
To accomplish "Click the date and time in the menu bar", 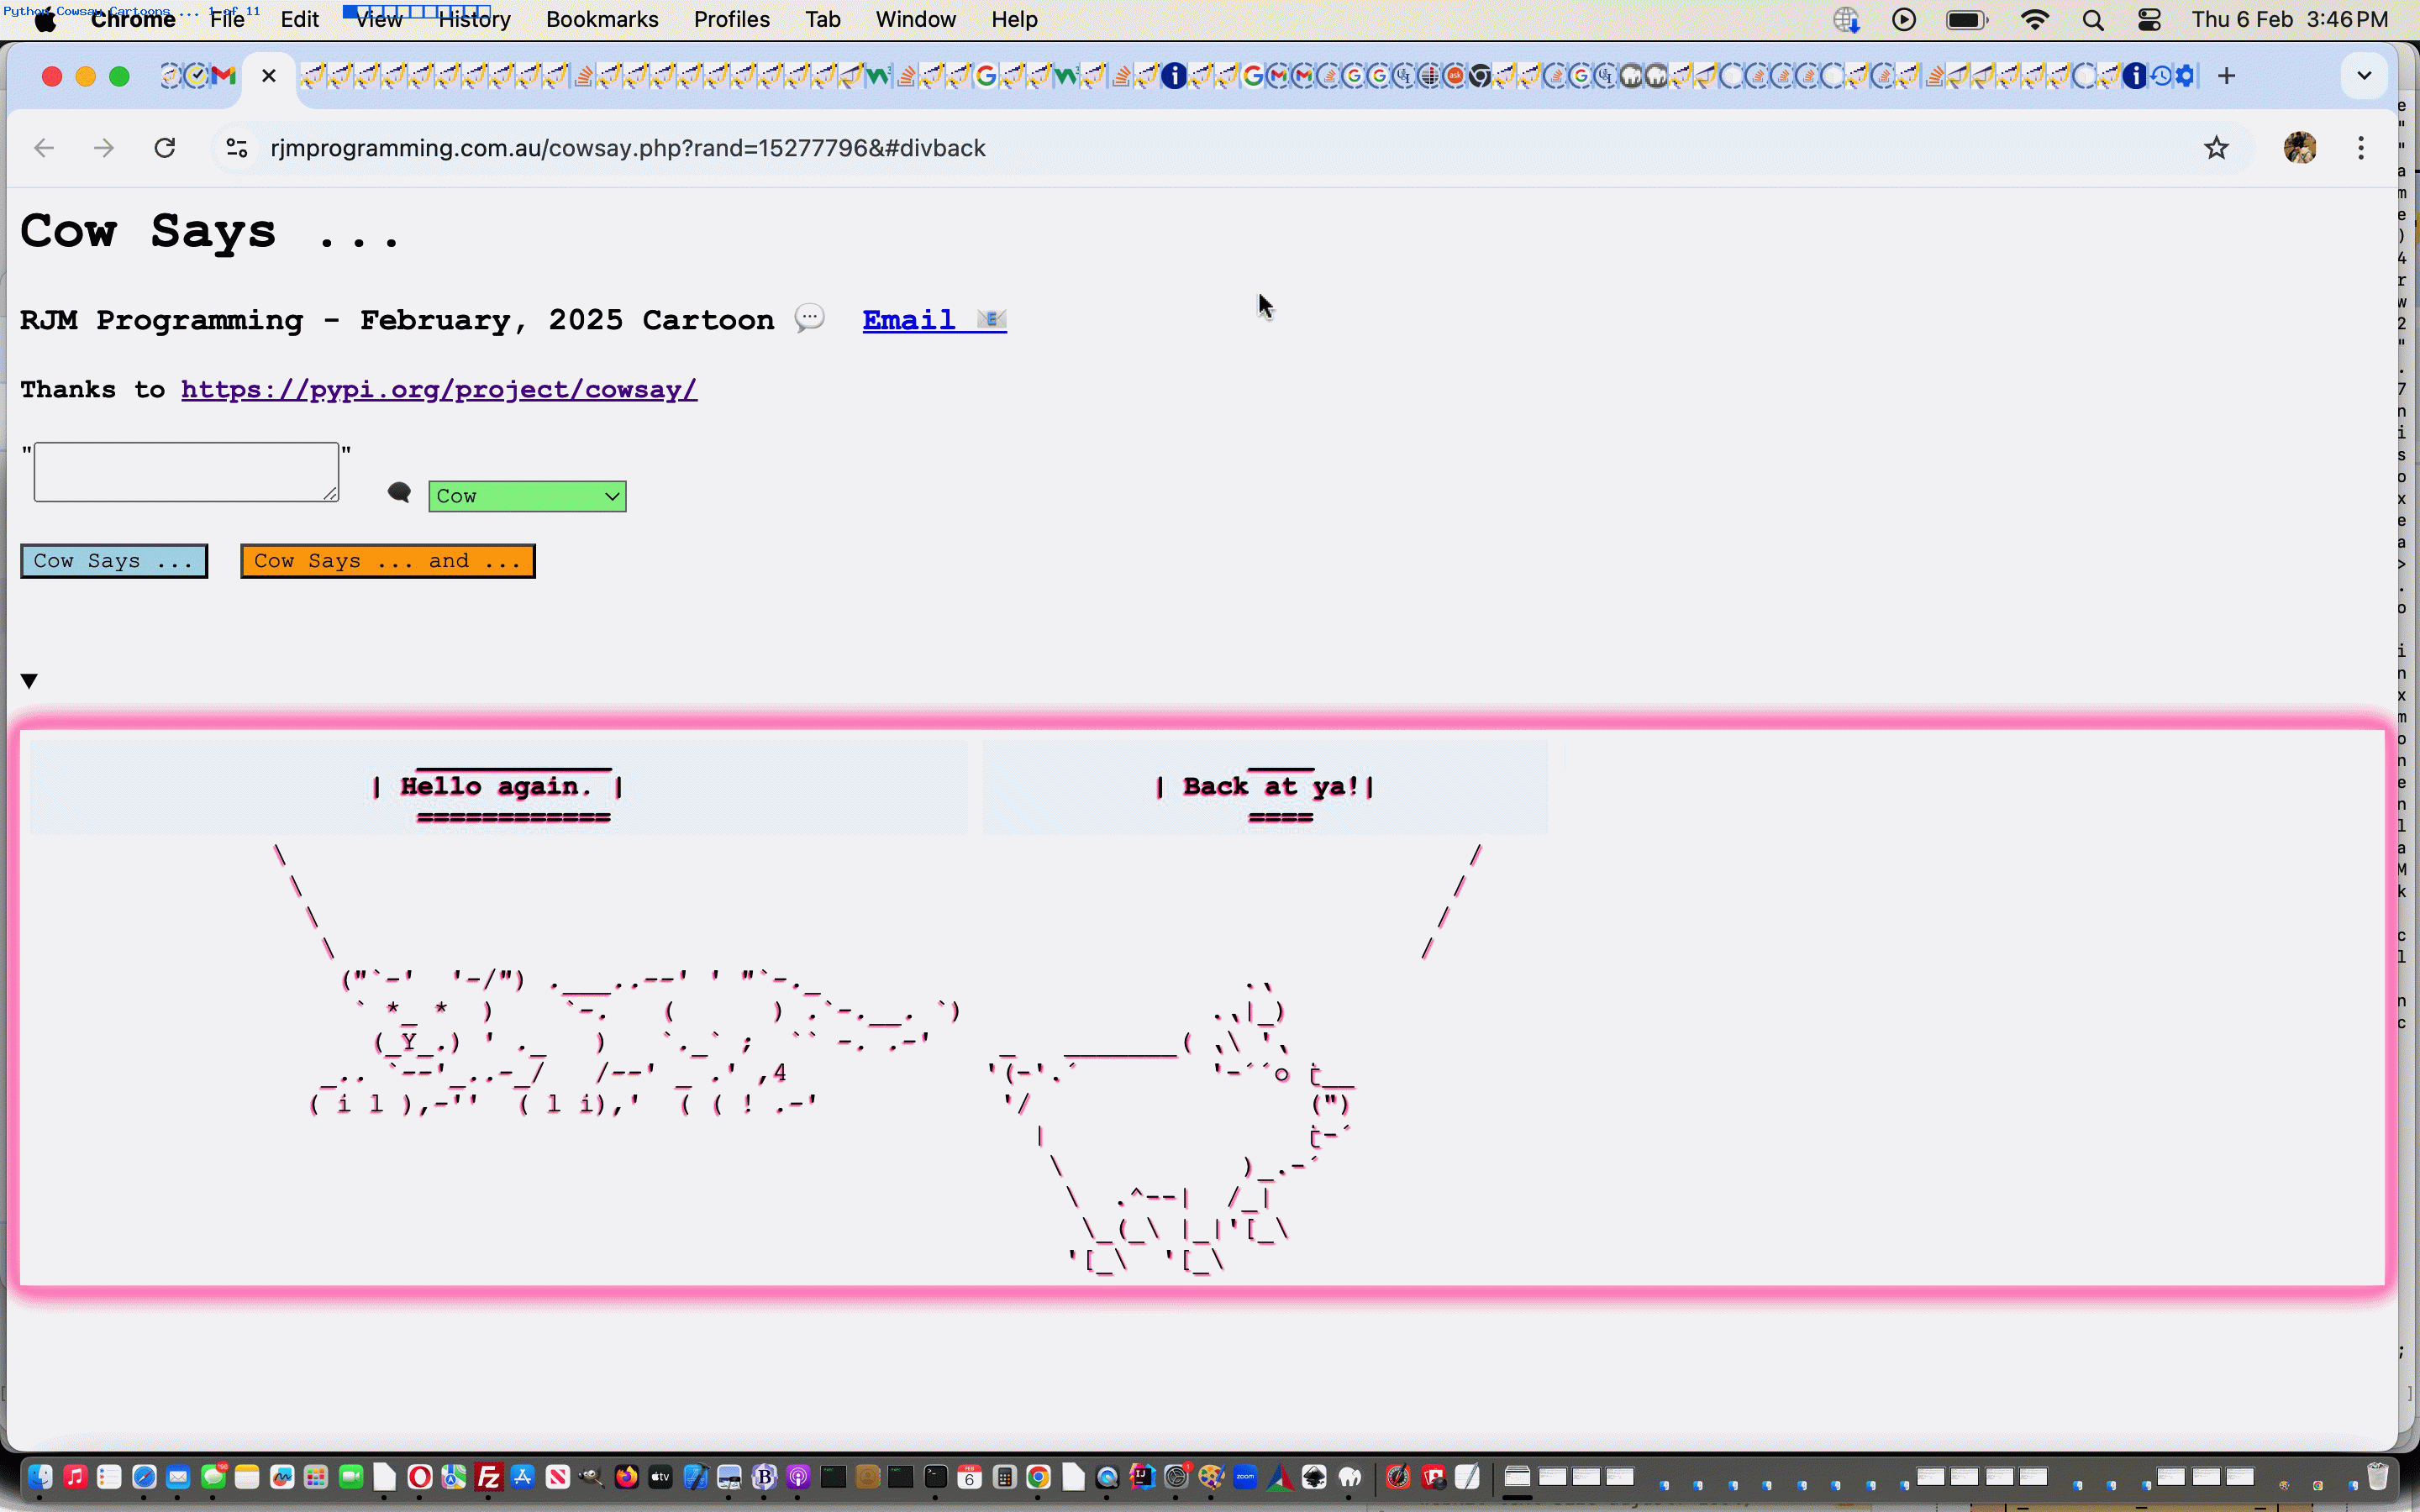I will pos(2289,19).
